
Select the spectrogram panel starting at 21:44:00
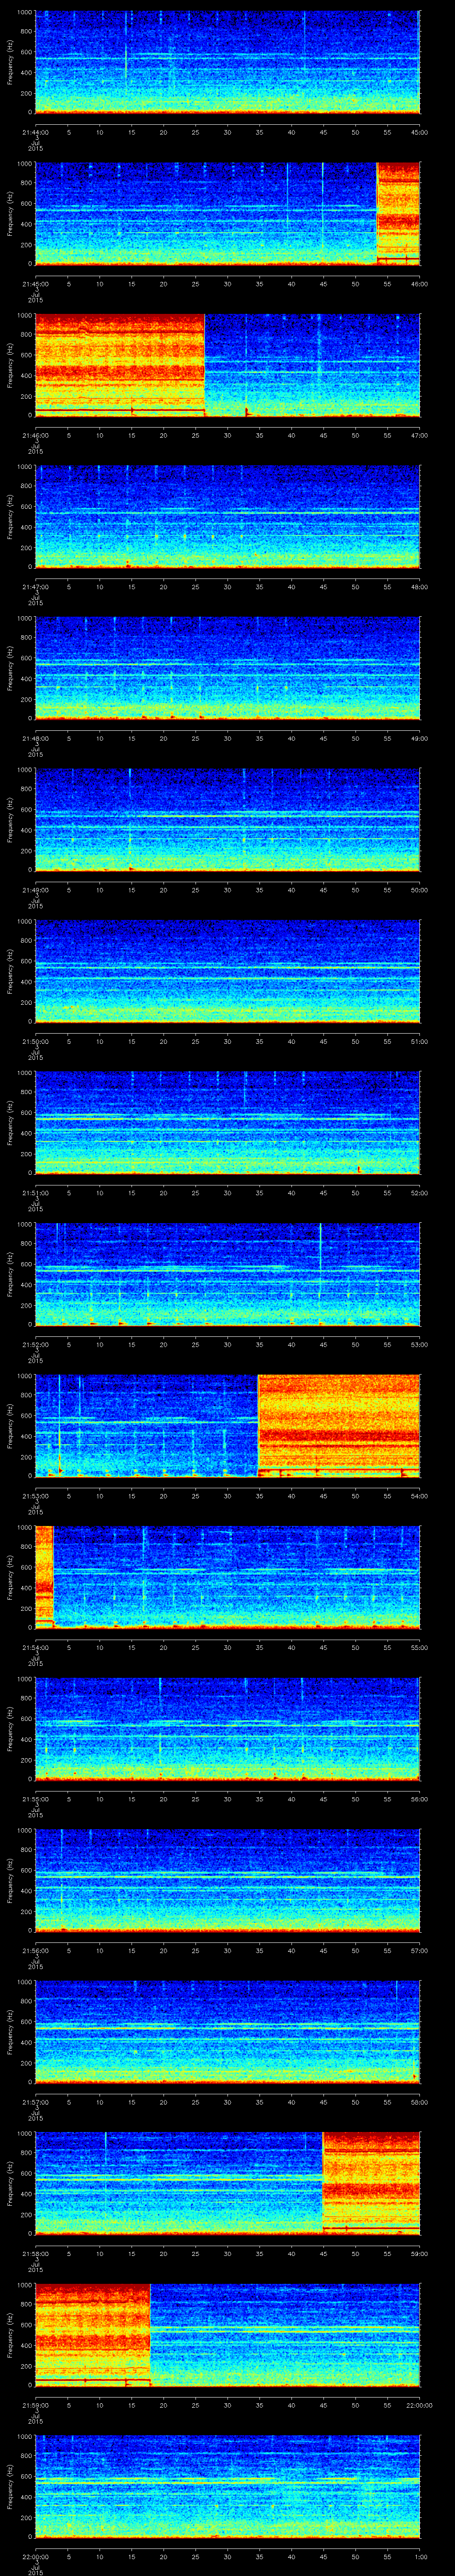[227, 63]
